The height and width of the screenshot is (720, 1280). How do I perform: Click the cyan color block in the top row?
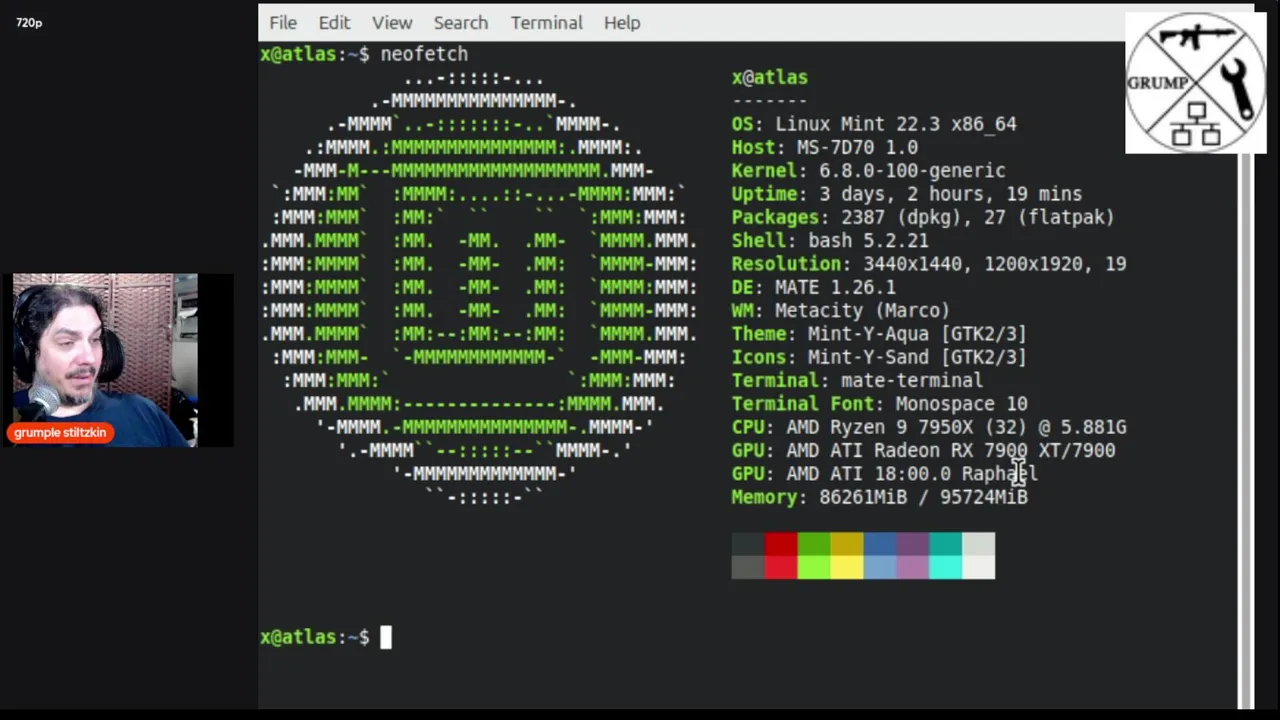pyautogui.click(x=946, y=544)
